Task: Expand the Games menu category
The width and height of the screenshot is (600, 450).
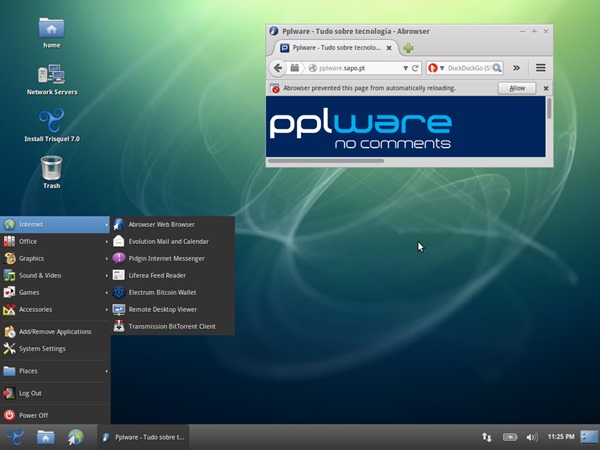Action: click(x=55, y=292)
